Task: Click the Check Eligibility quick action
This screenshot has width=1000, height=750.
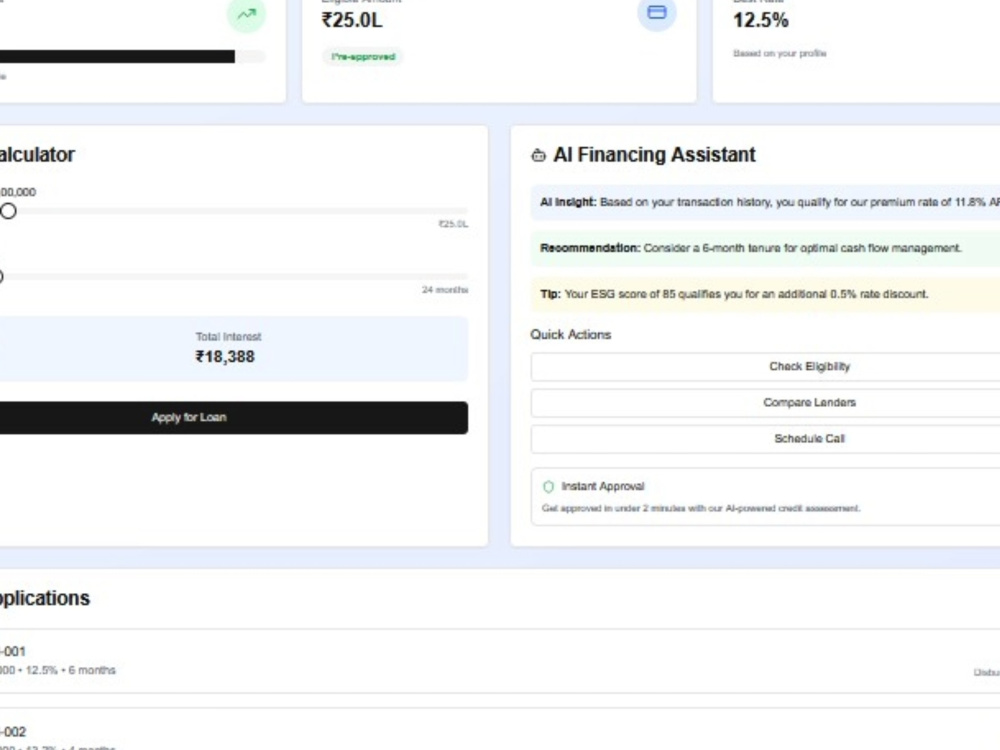Action: point(765,367)
